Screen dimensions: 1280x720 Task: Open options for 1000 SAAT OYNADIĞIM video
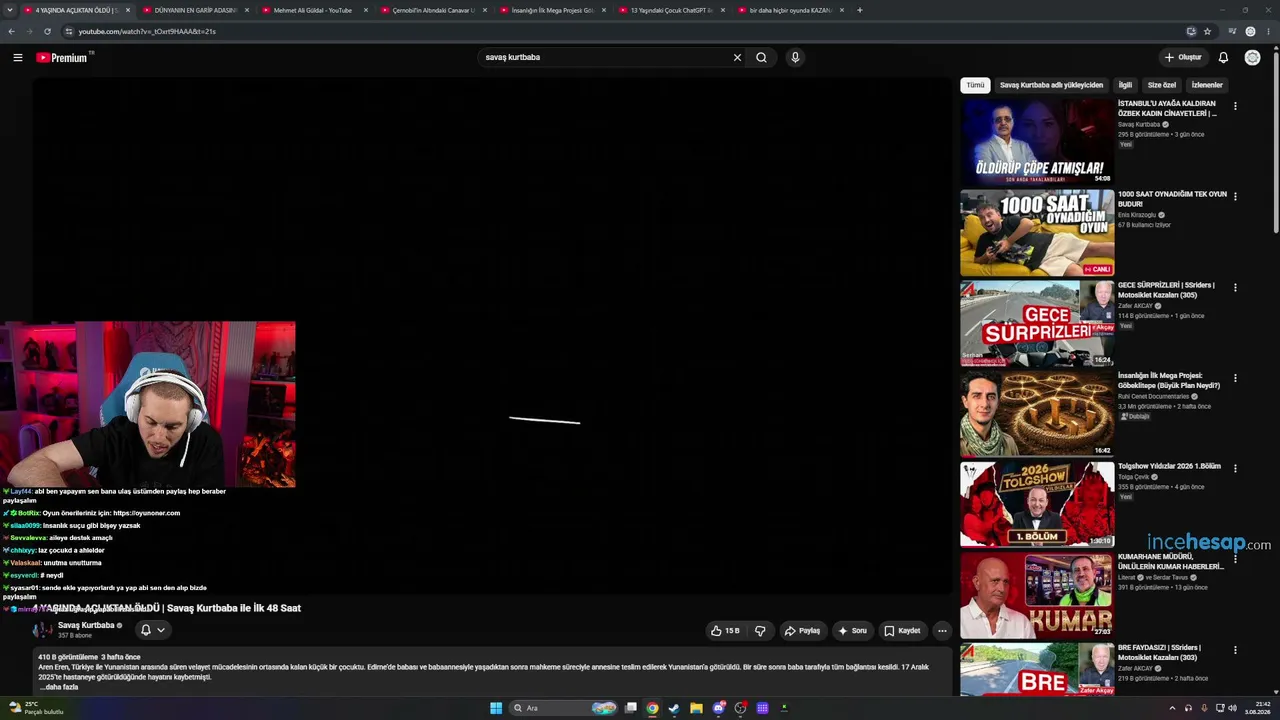[x=1235, y=197]
